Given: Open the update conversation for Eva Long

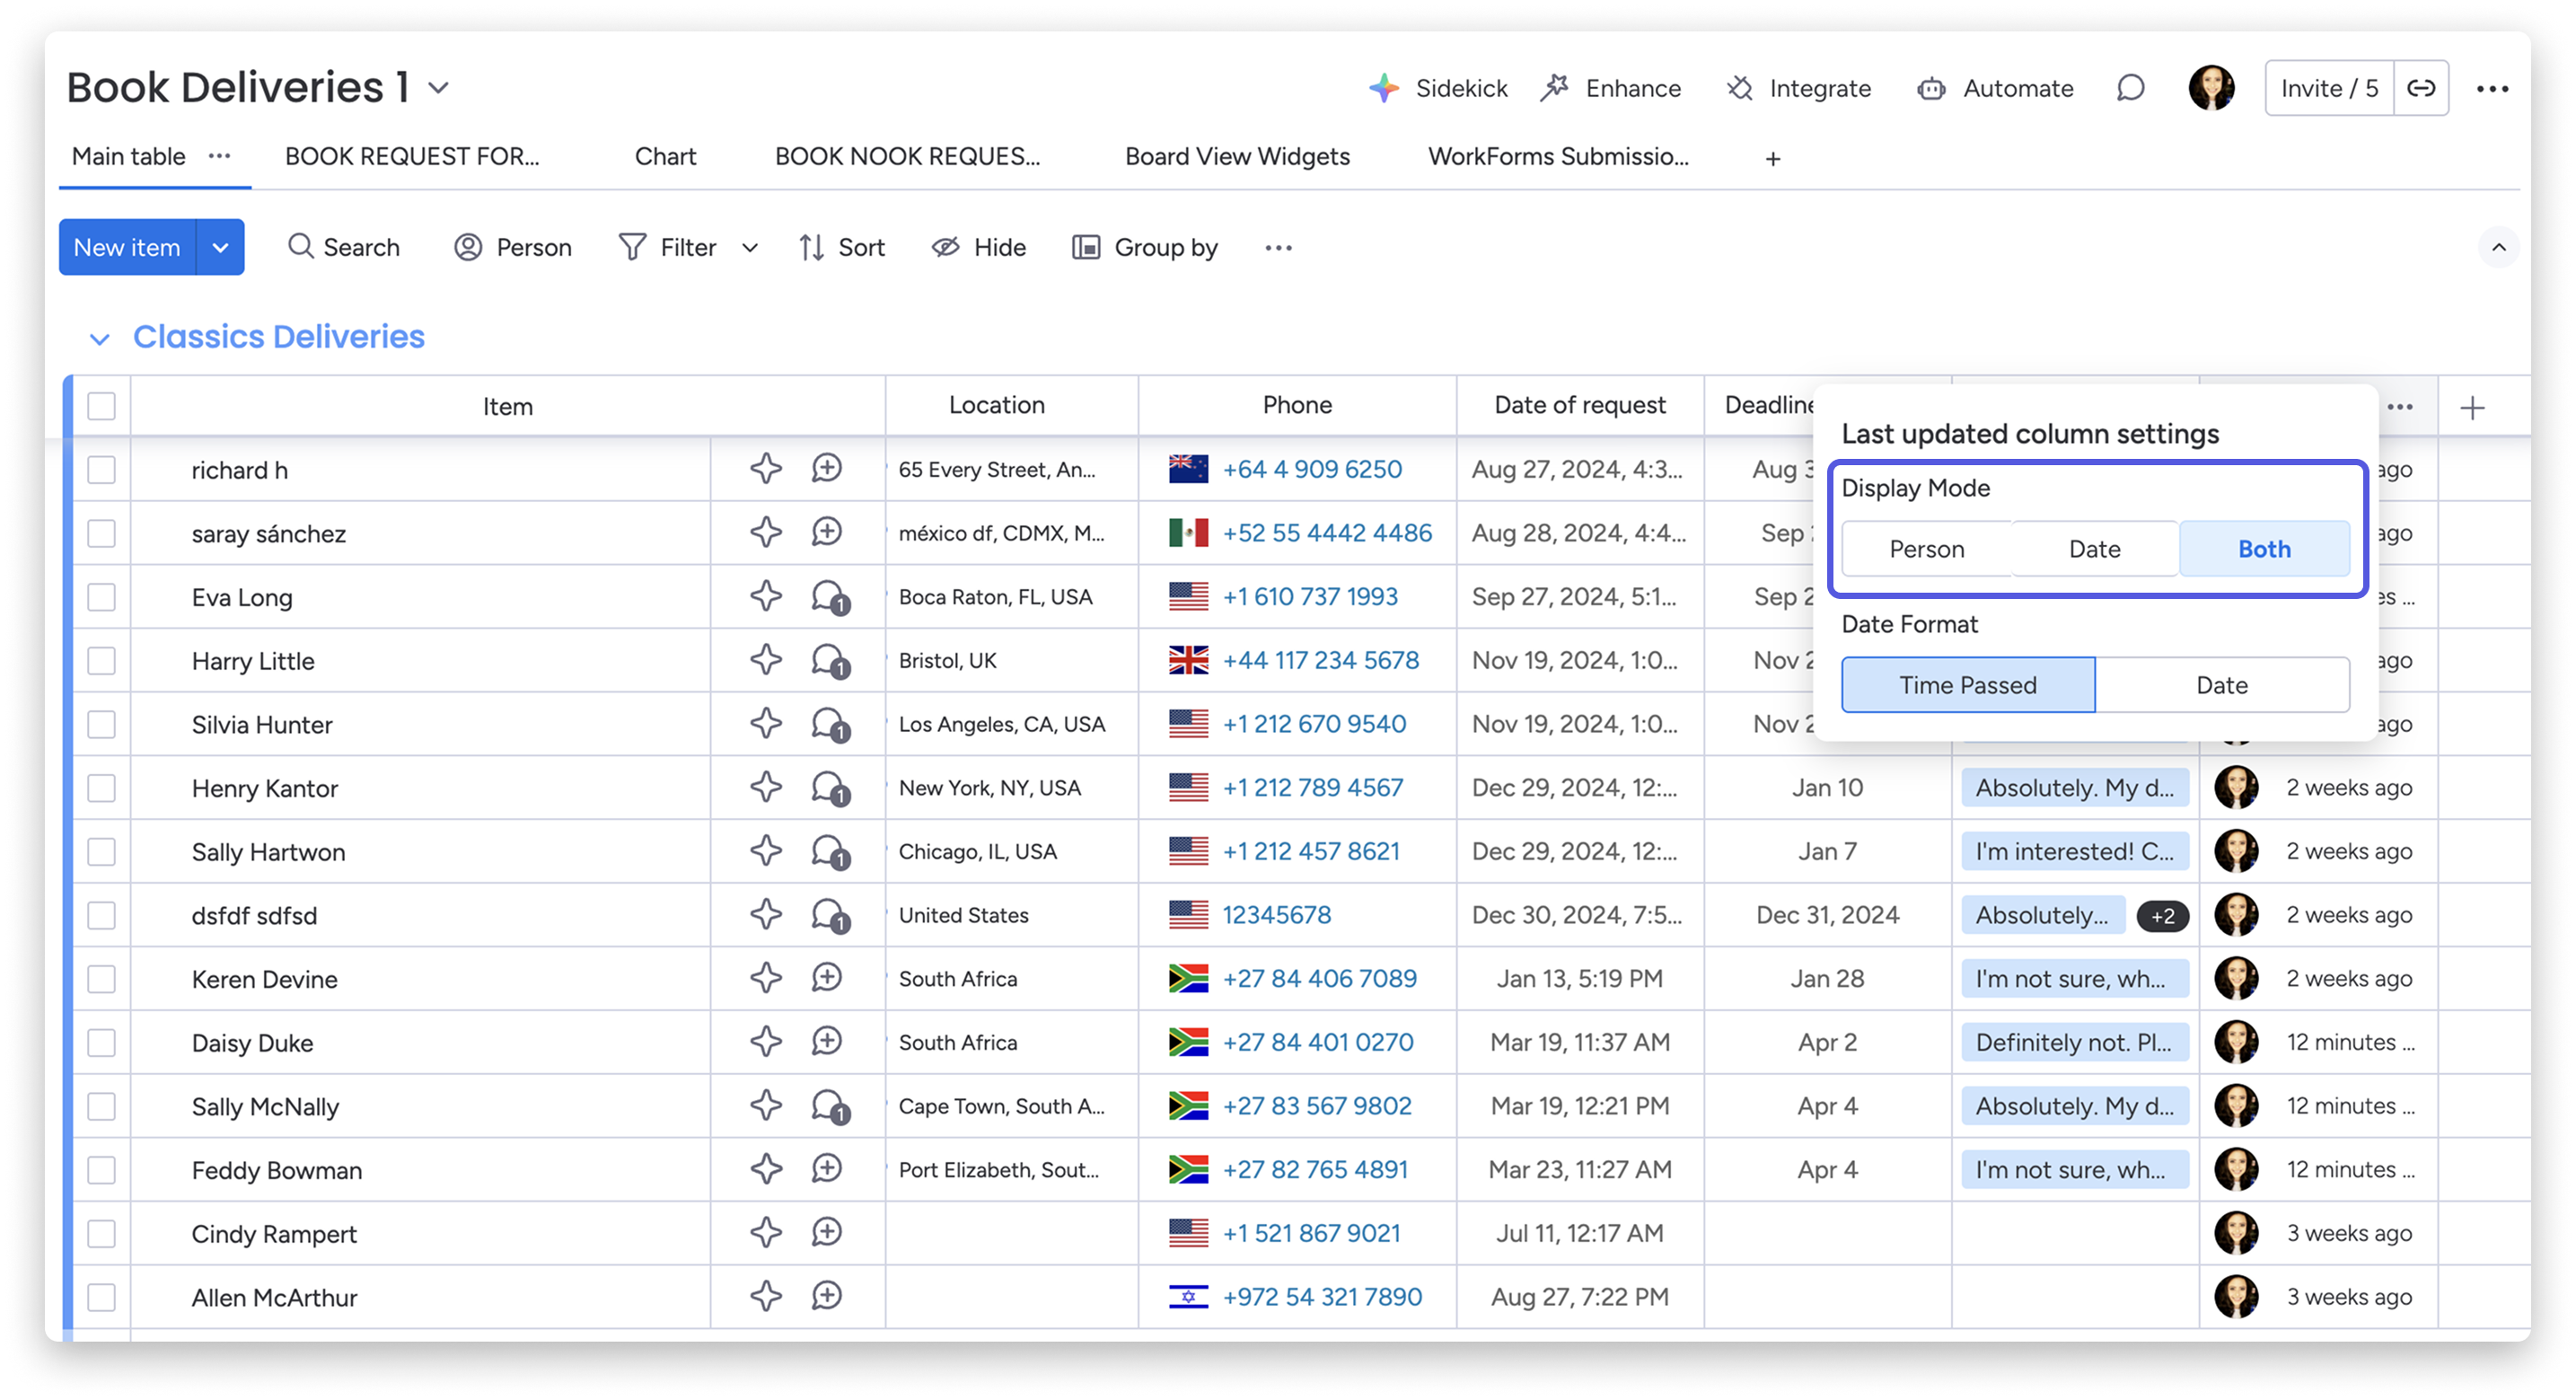Looking at the screenshot, I should (829, 597).
